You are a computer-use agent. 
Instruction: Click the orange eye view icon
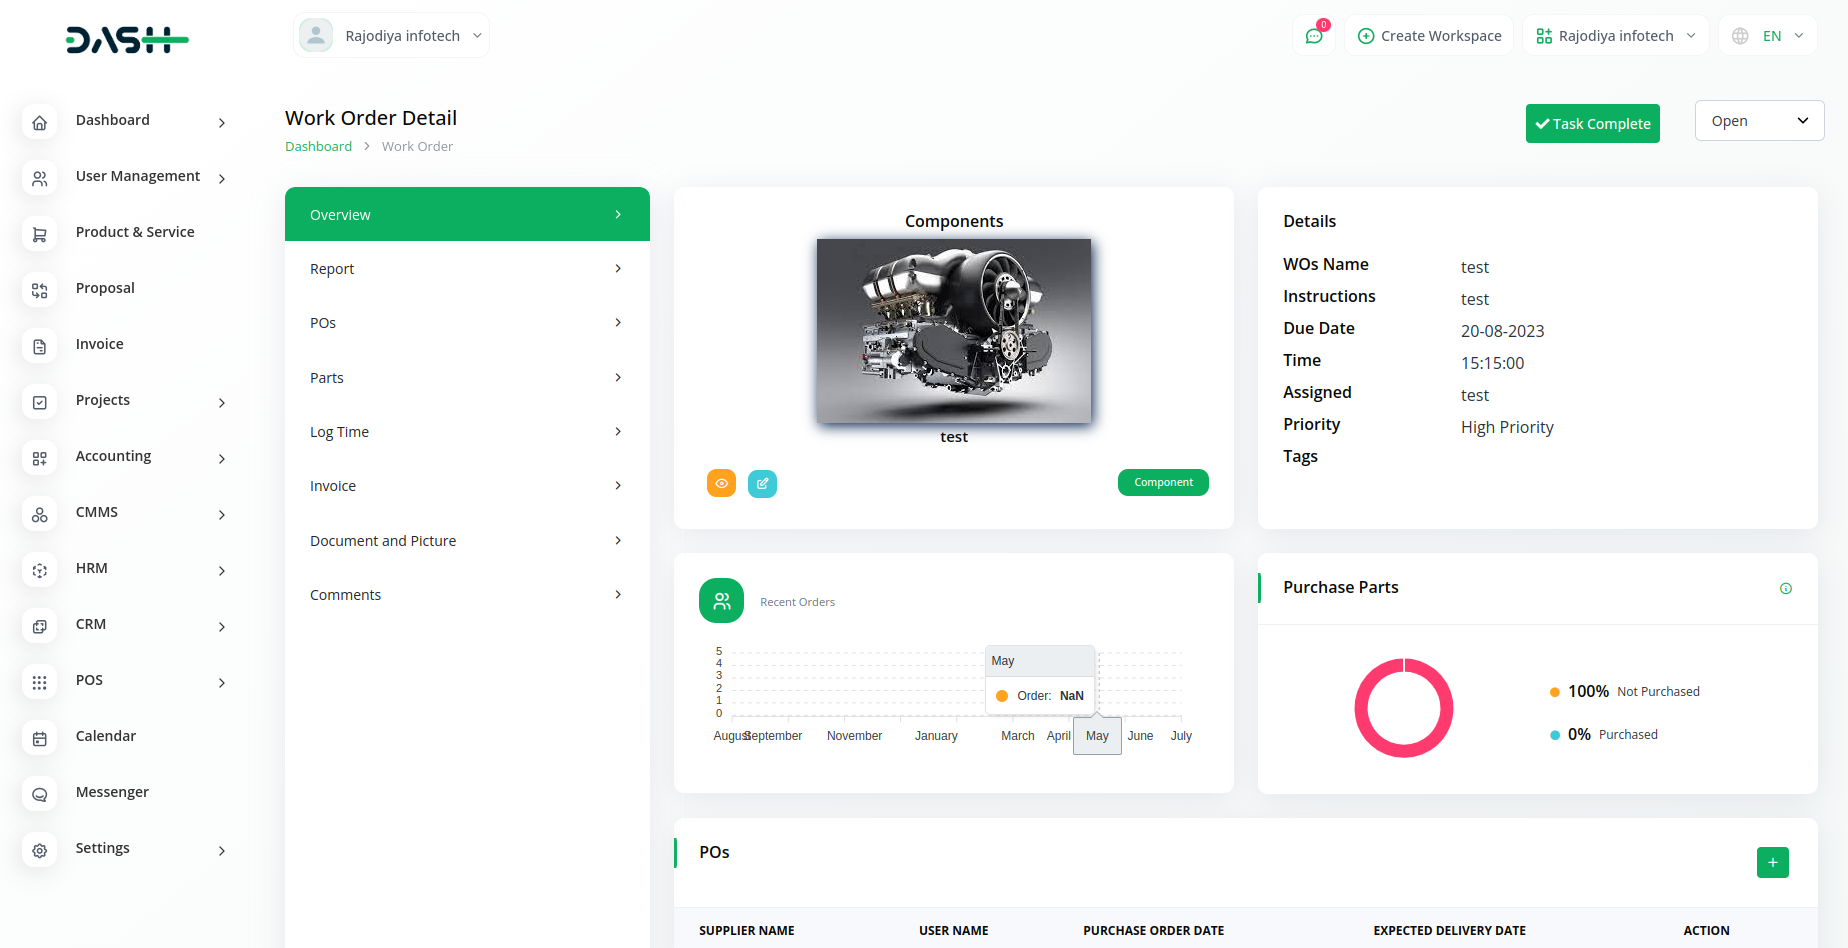(x=721, y=483)
